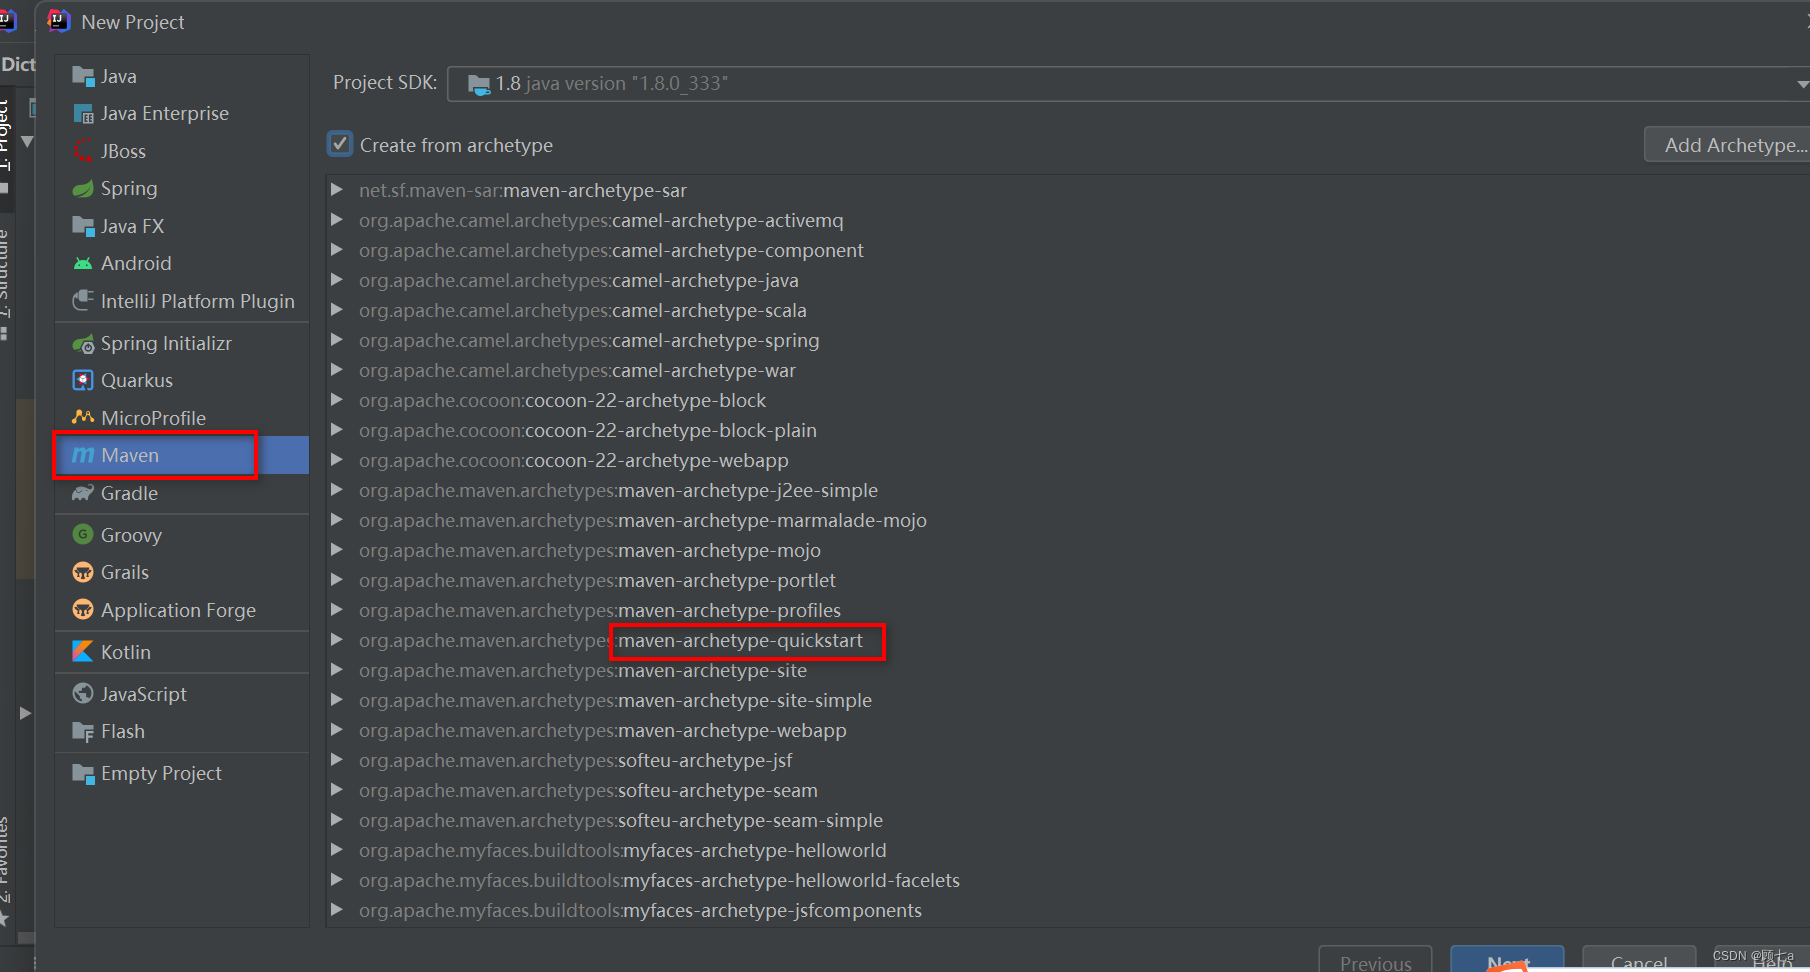Expand softeu-archetype-jsf arrow
This screenshot has width=1810, height=972.
pyautogui.click(x=337, y=760)
